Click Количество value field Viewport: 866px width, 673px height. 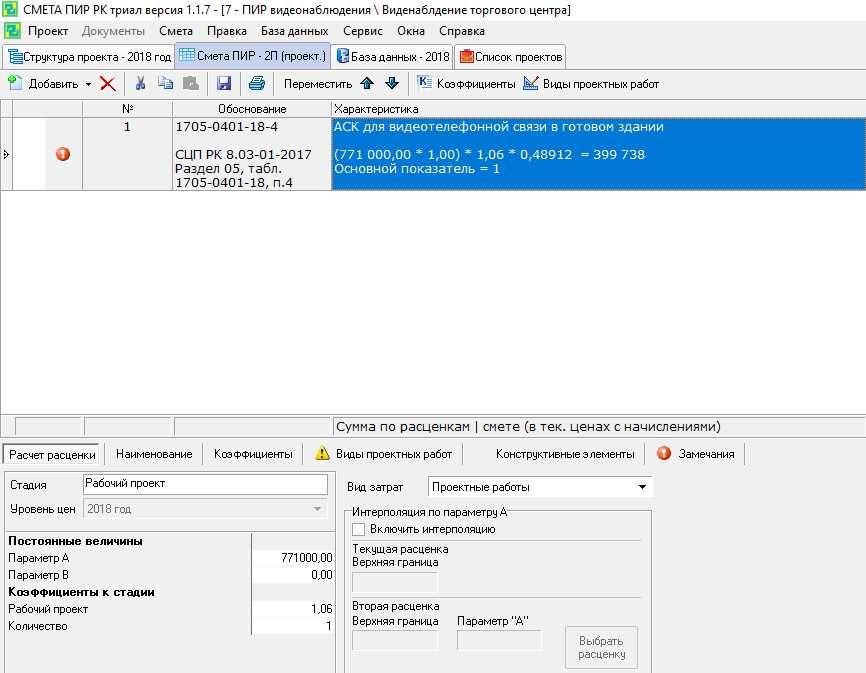(x=293, y=626)
